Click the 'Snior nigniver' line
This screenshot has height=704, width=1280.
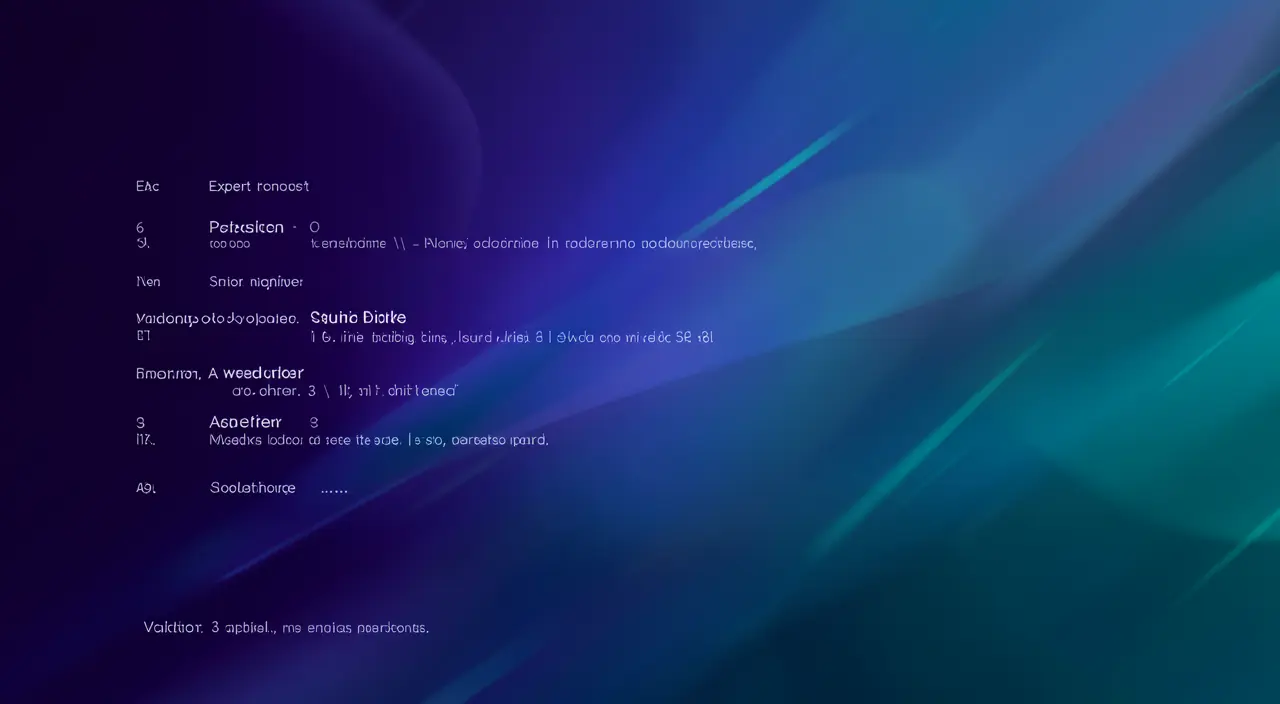(256, 282)
